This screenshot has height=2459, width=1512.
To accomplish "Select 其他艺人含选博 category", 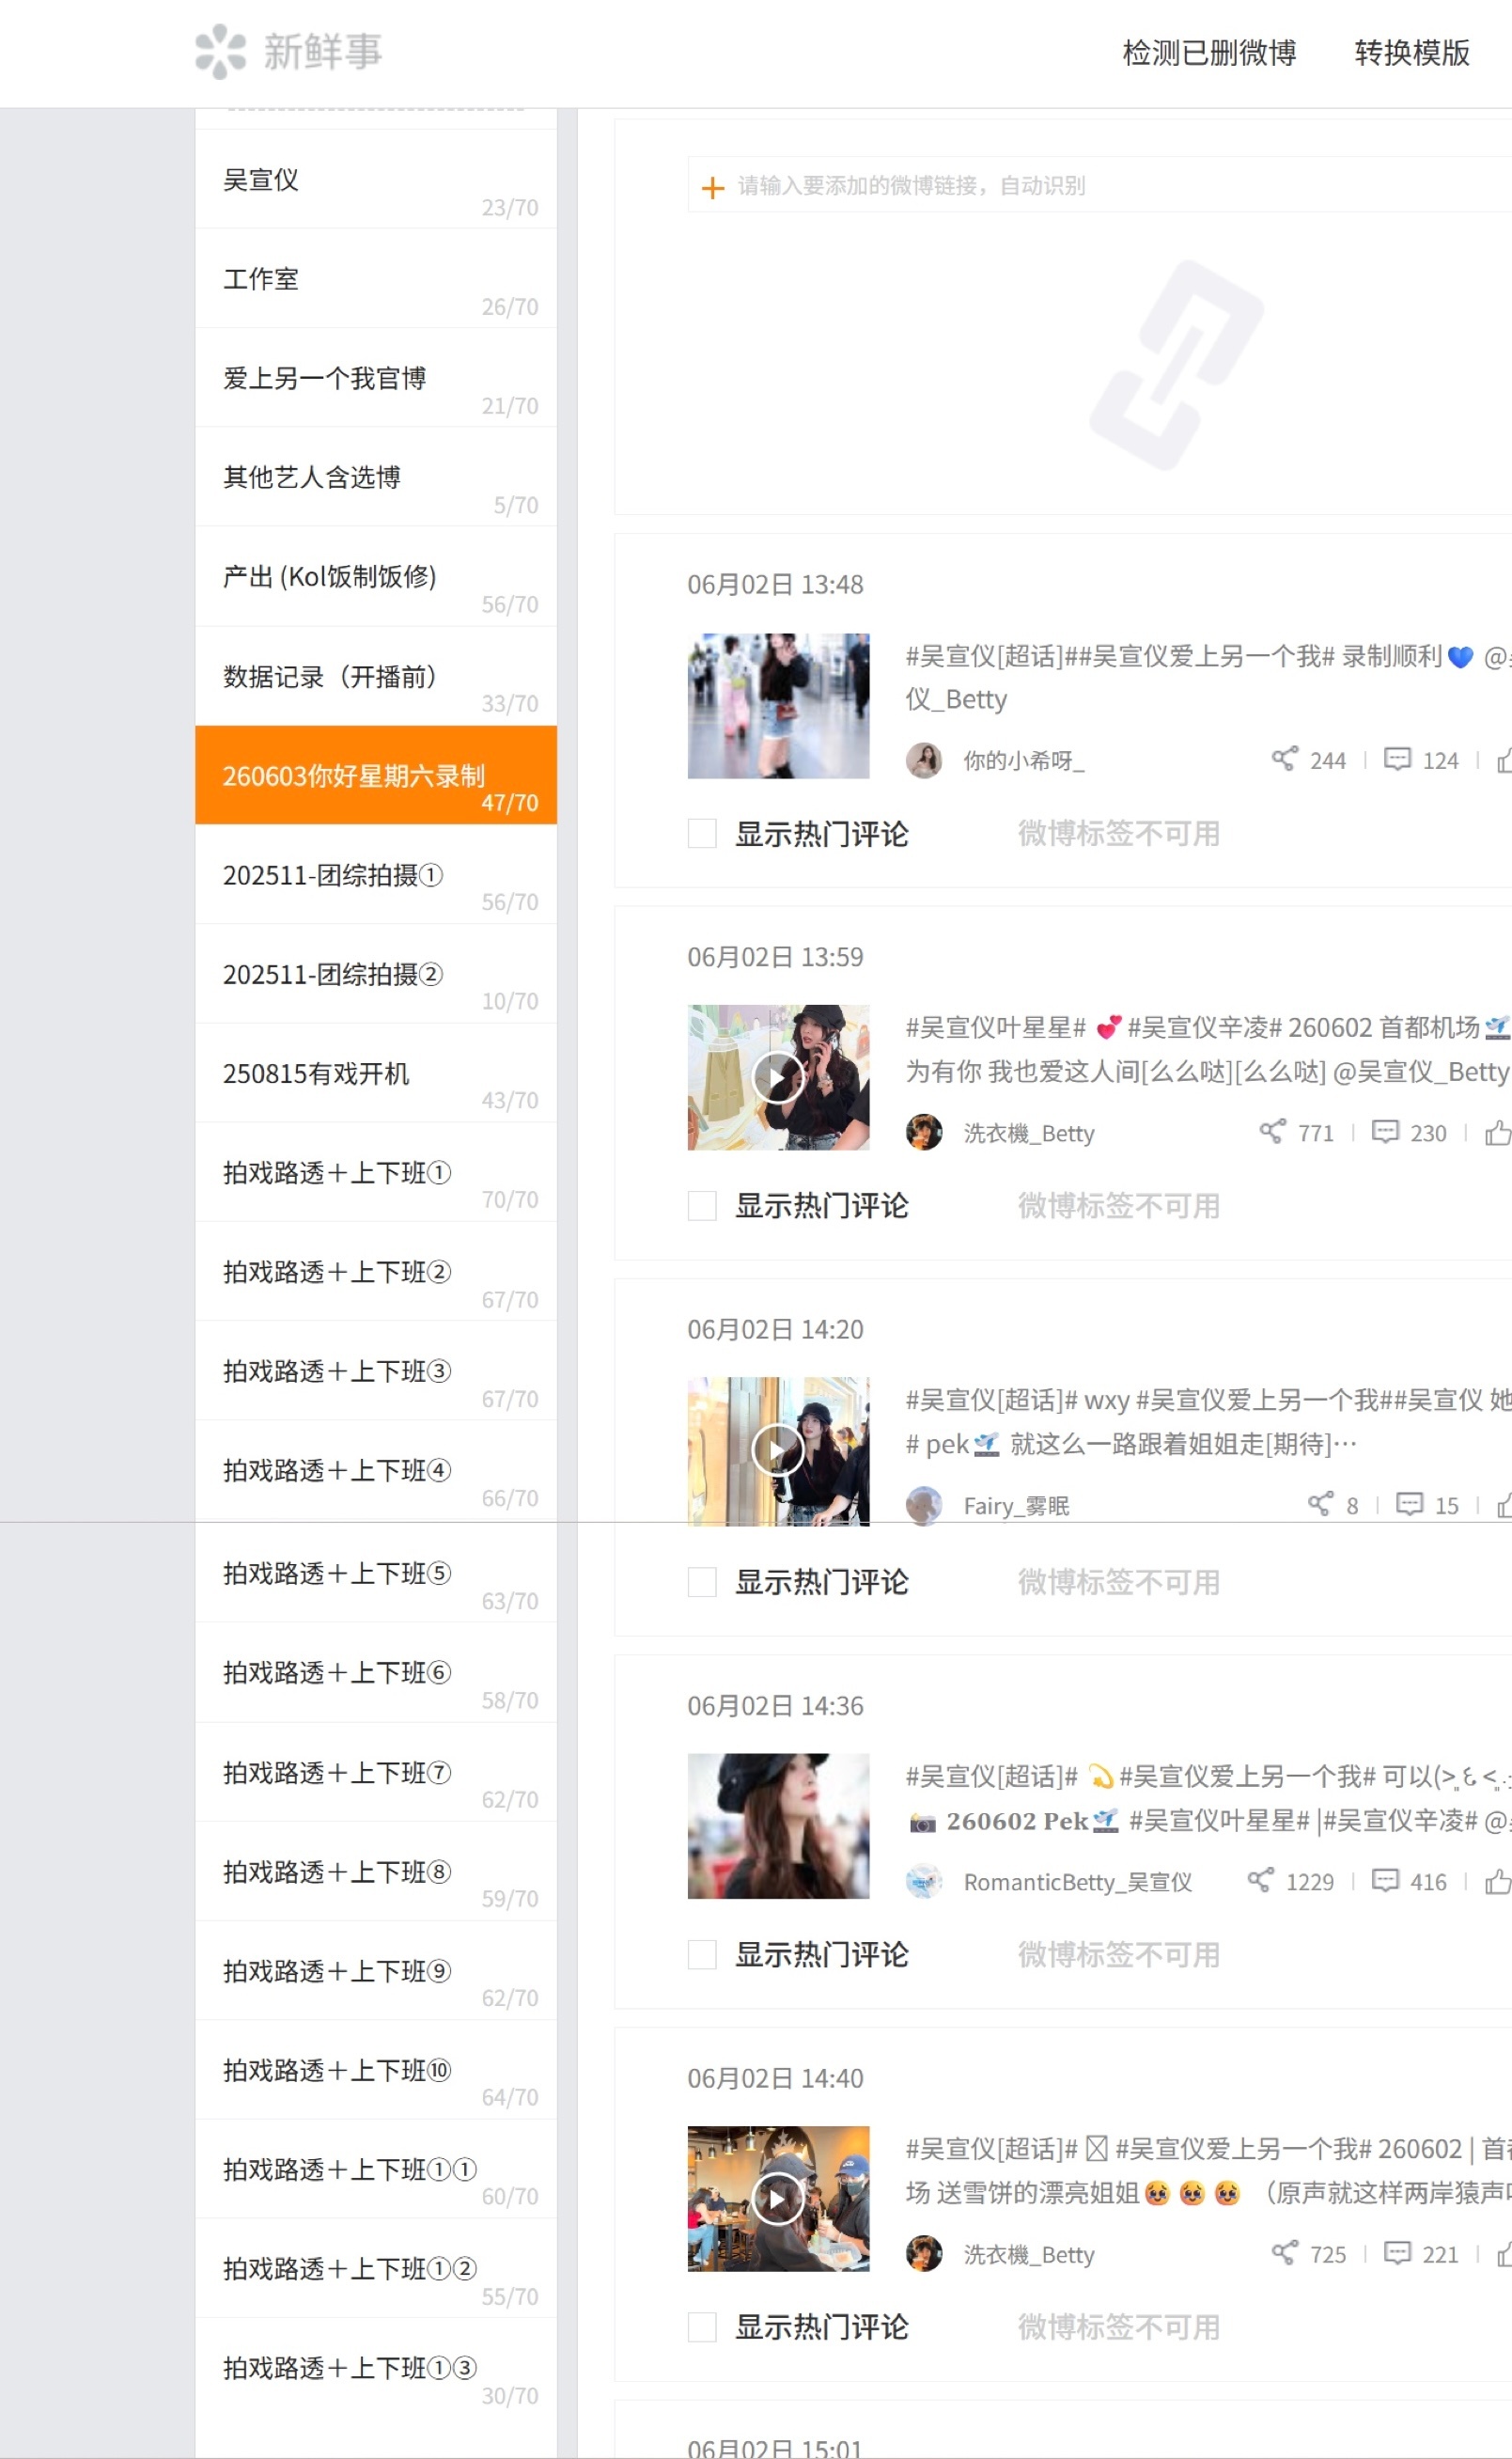I will point(376,476).
